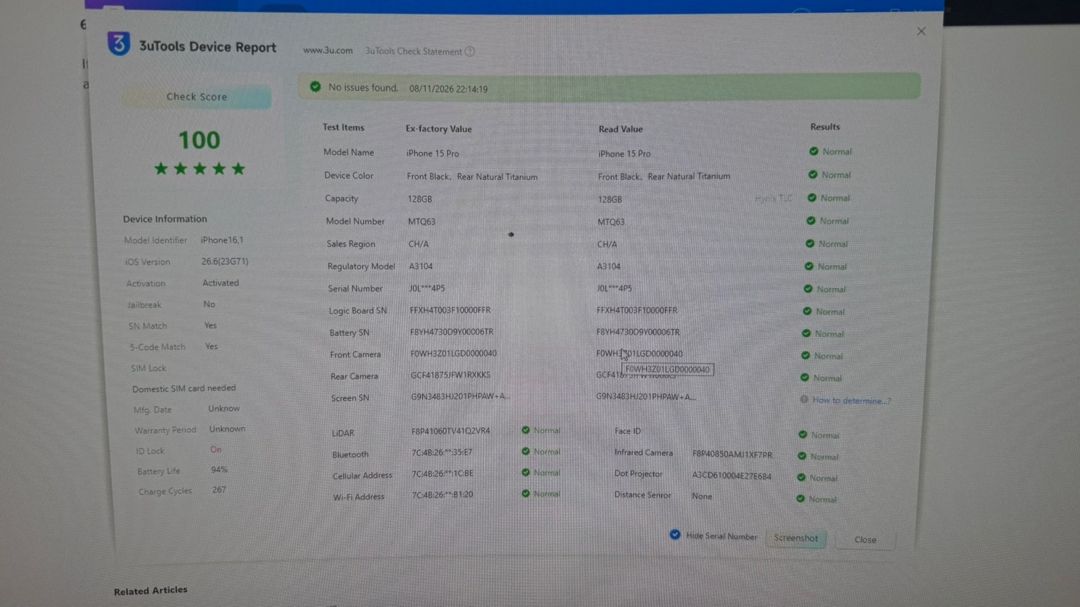
Task: Click the Front Camera ex-factory value F0WH3Z01LGD0000040
Action: click(453, 353)
